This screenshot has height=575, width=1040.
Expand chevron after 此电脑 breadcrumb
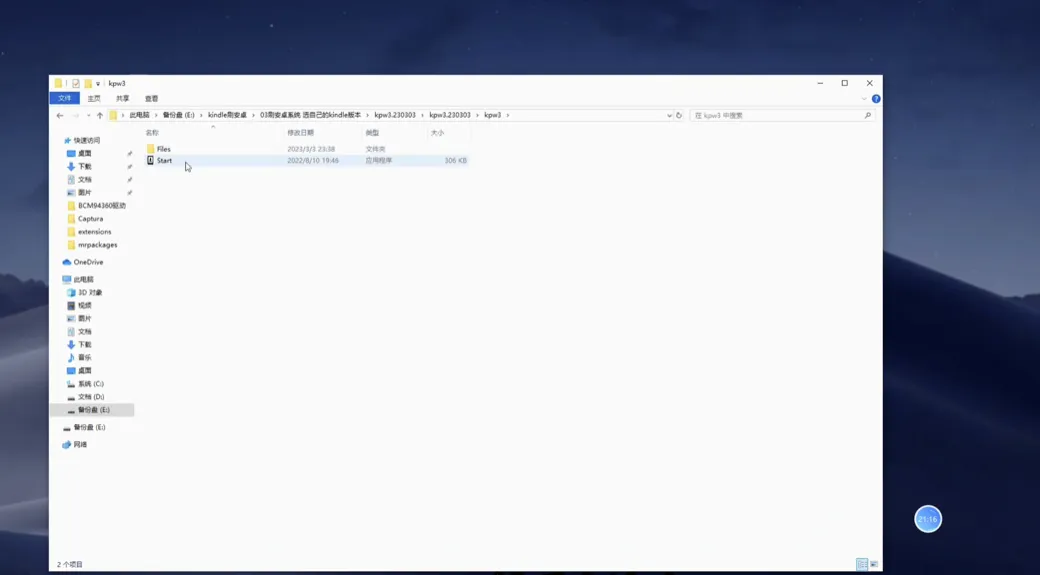click(156, 115)
